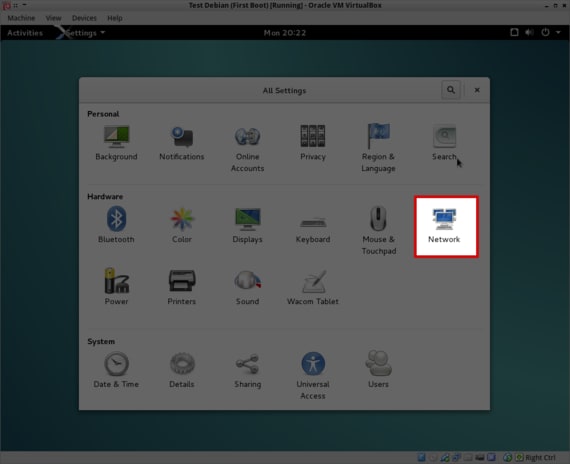Click the power icon in top bar
Screen dimensions: 570x464
545,32
